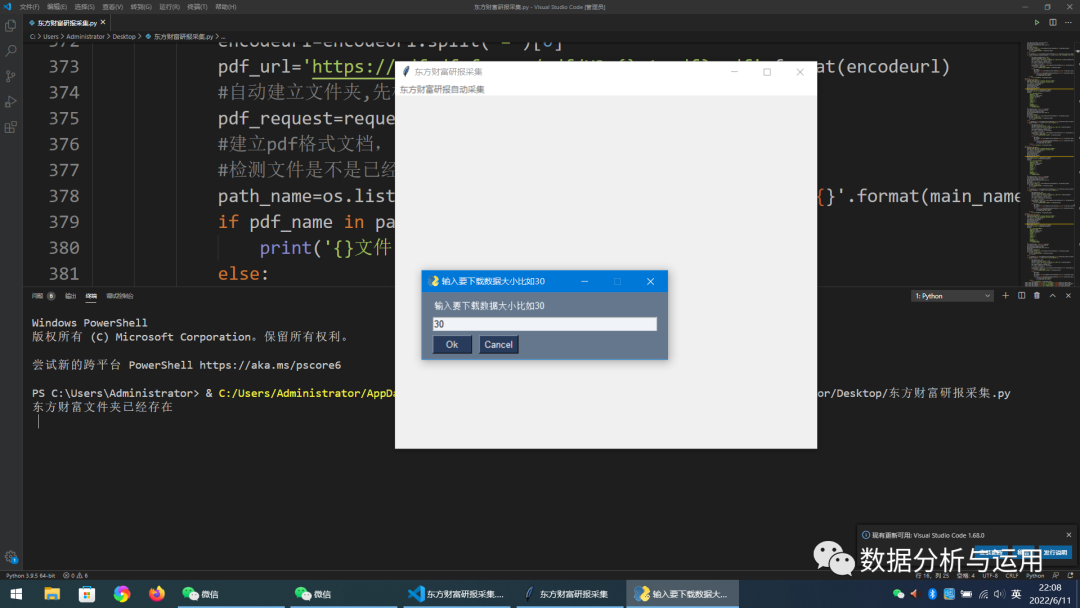The image size is (1080, 608).
Task: Click 发行说明 release notes button
Action: [x=1055, y=552]
